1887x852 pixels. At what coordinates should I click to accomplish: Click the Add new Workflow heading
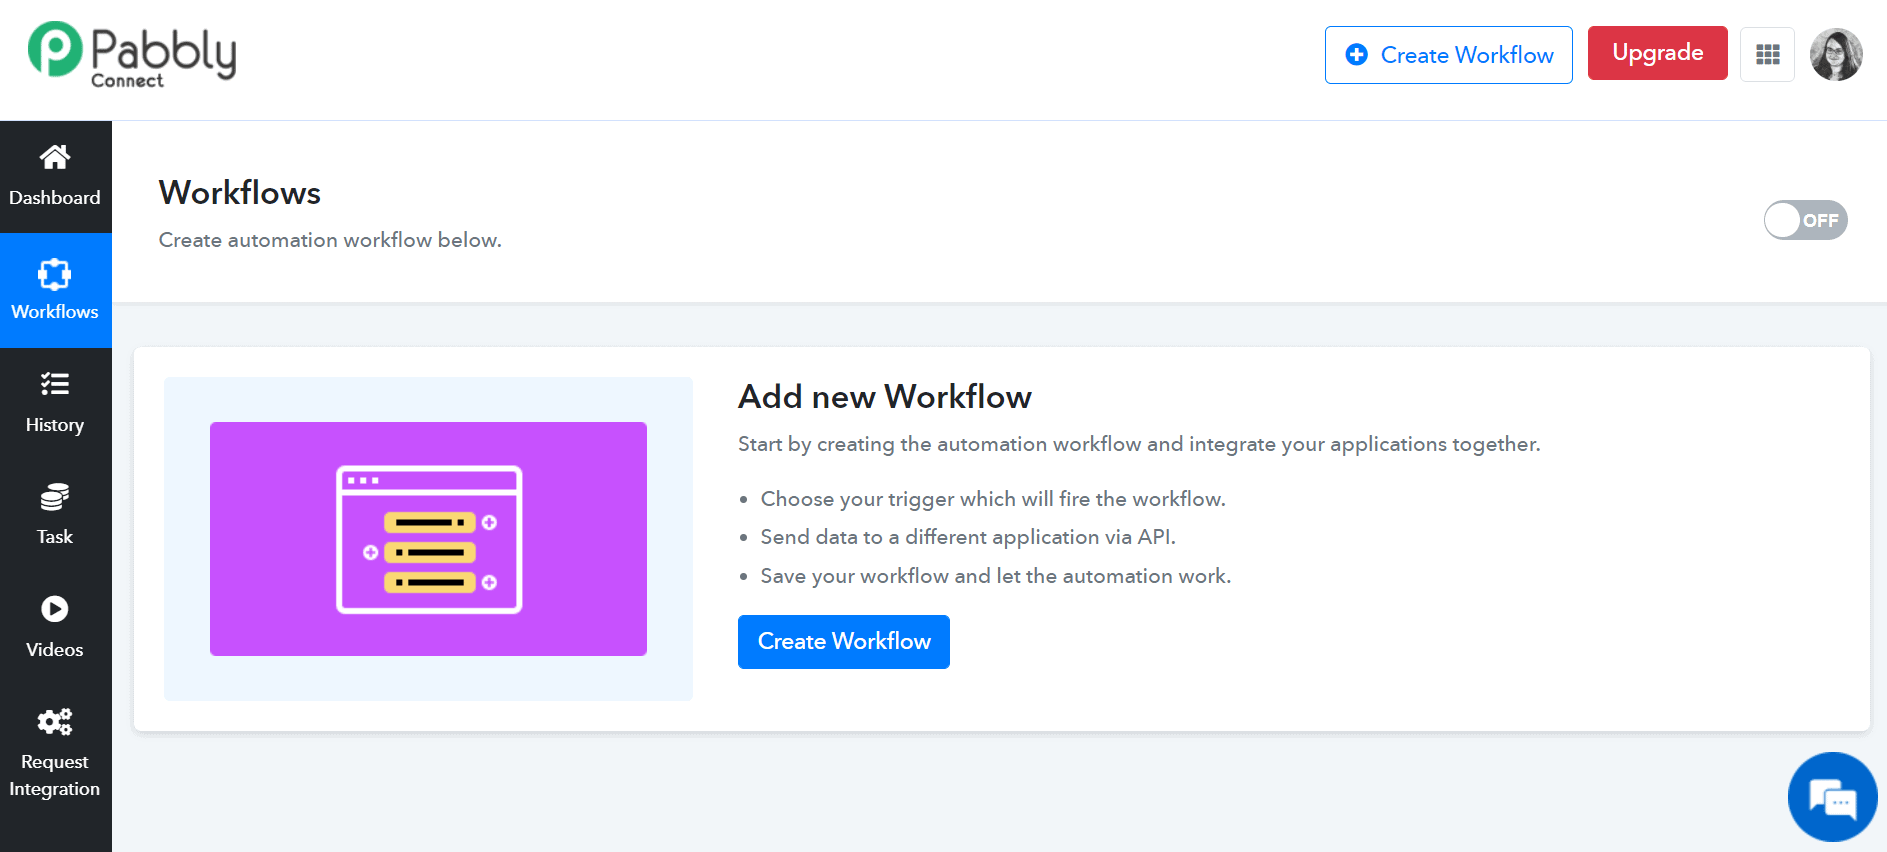884,397
